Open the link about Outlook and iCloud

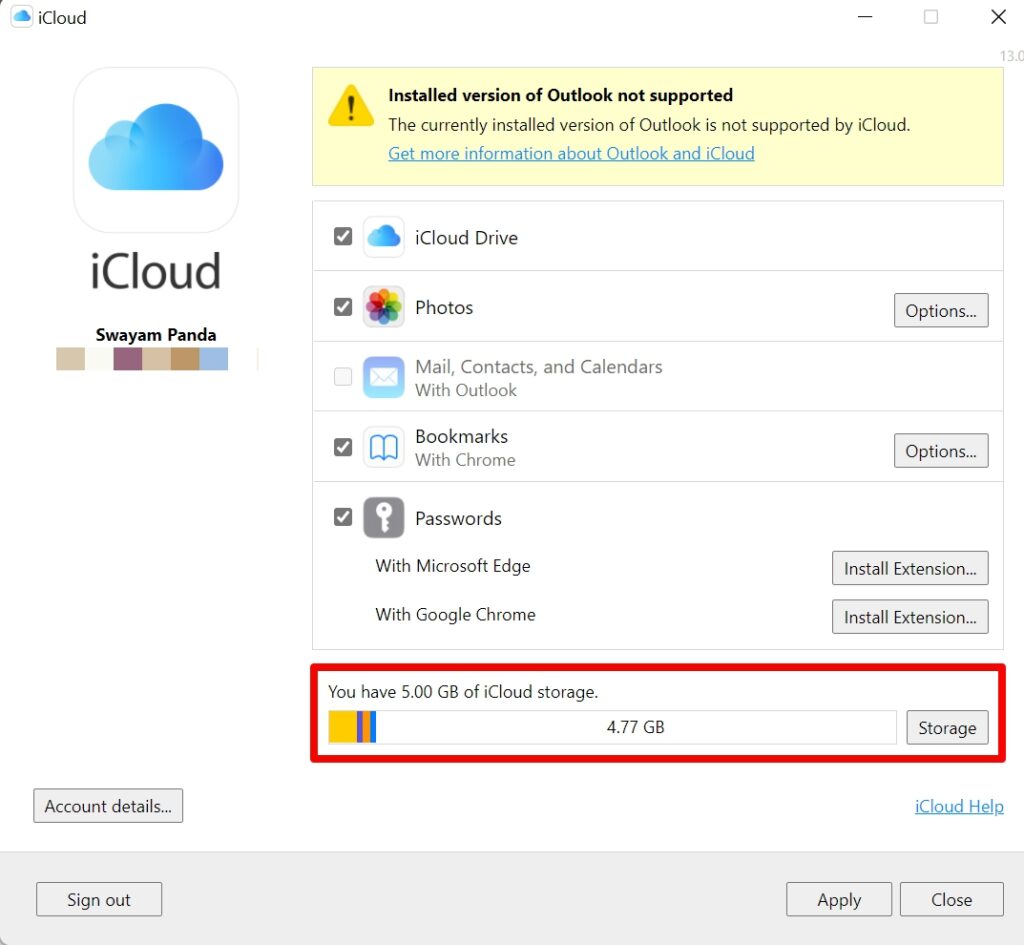pyautogui.click(x=570, y=153)
